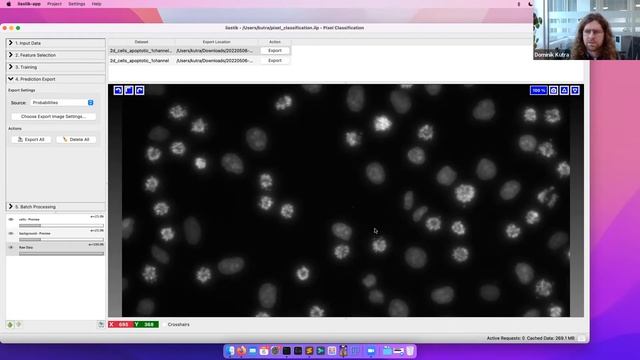Viewport: 640px width, 360px height.
Task: Toggle visibility of Raw Data layer
Action: point(11,247)
